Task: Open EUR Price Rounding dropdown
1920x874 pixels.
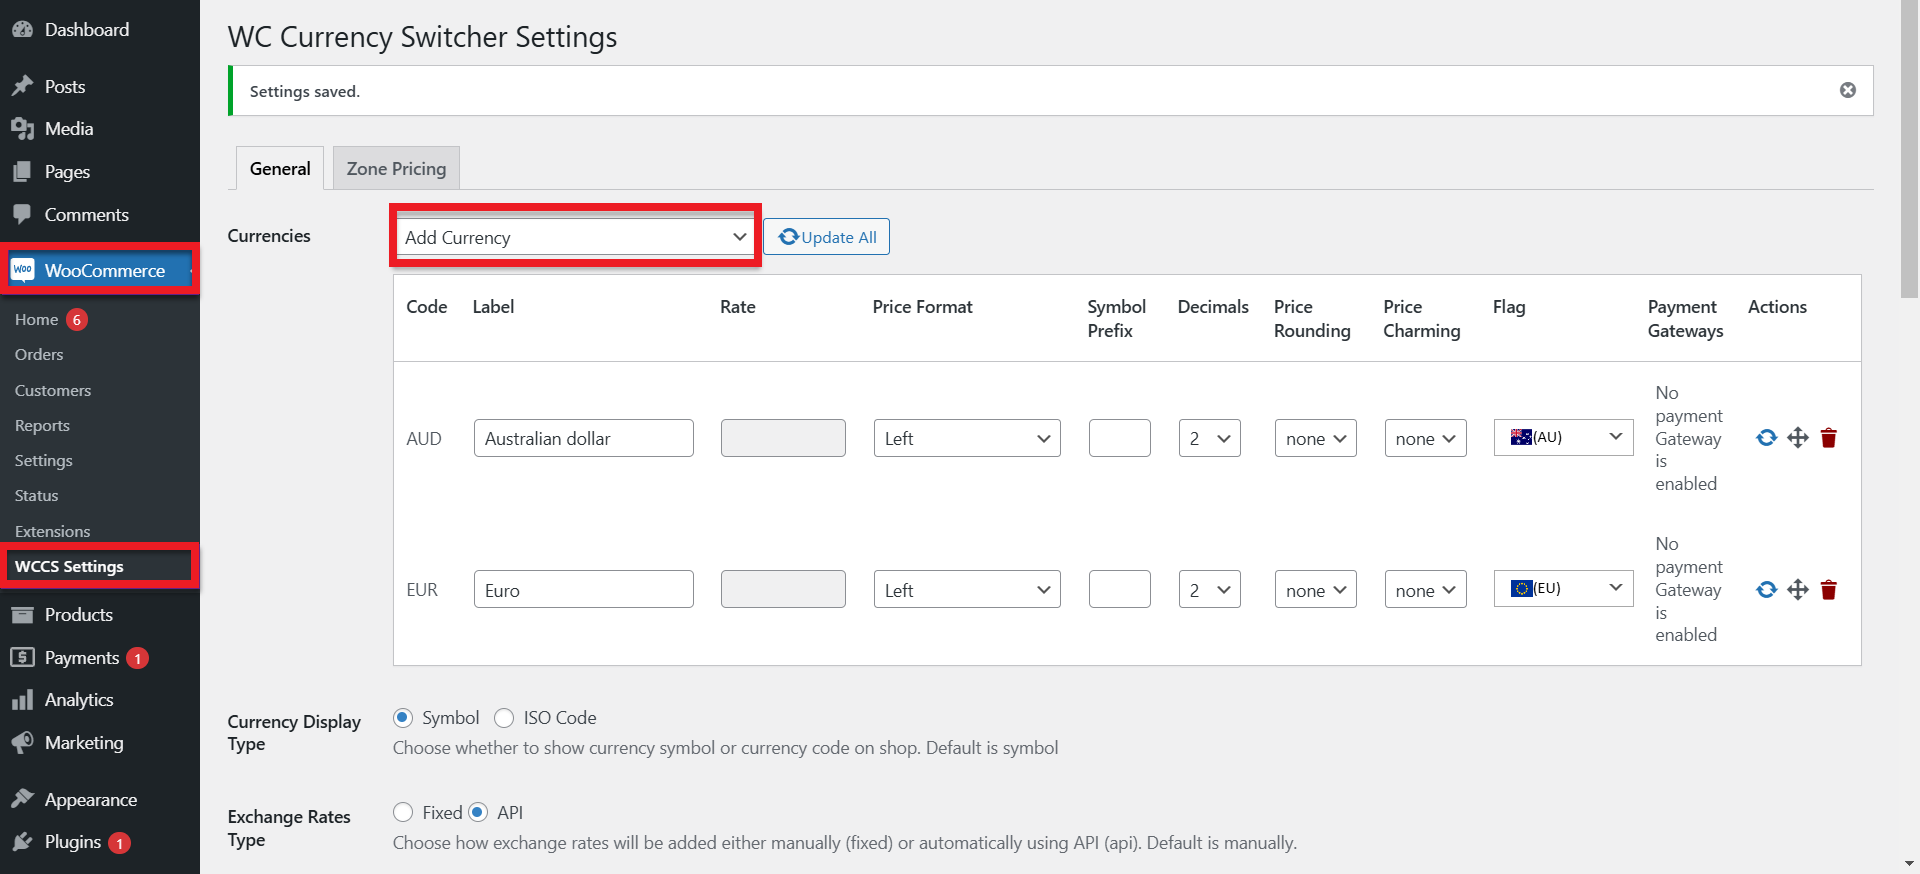Action: coord(1316,590)
